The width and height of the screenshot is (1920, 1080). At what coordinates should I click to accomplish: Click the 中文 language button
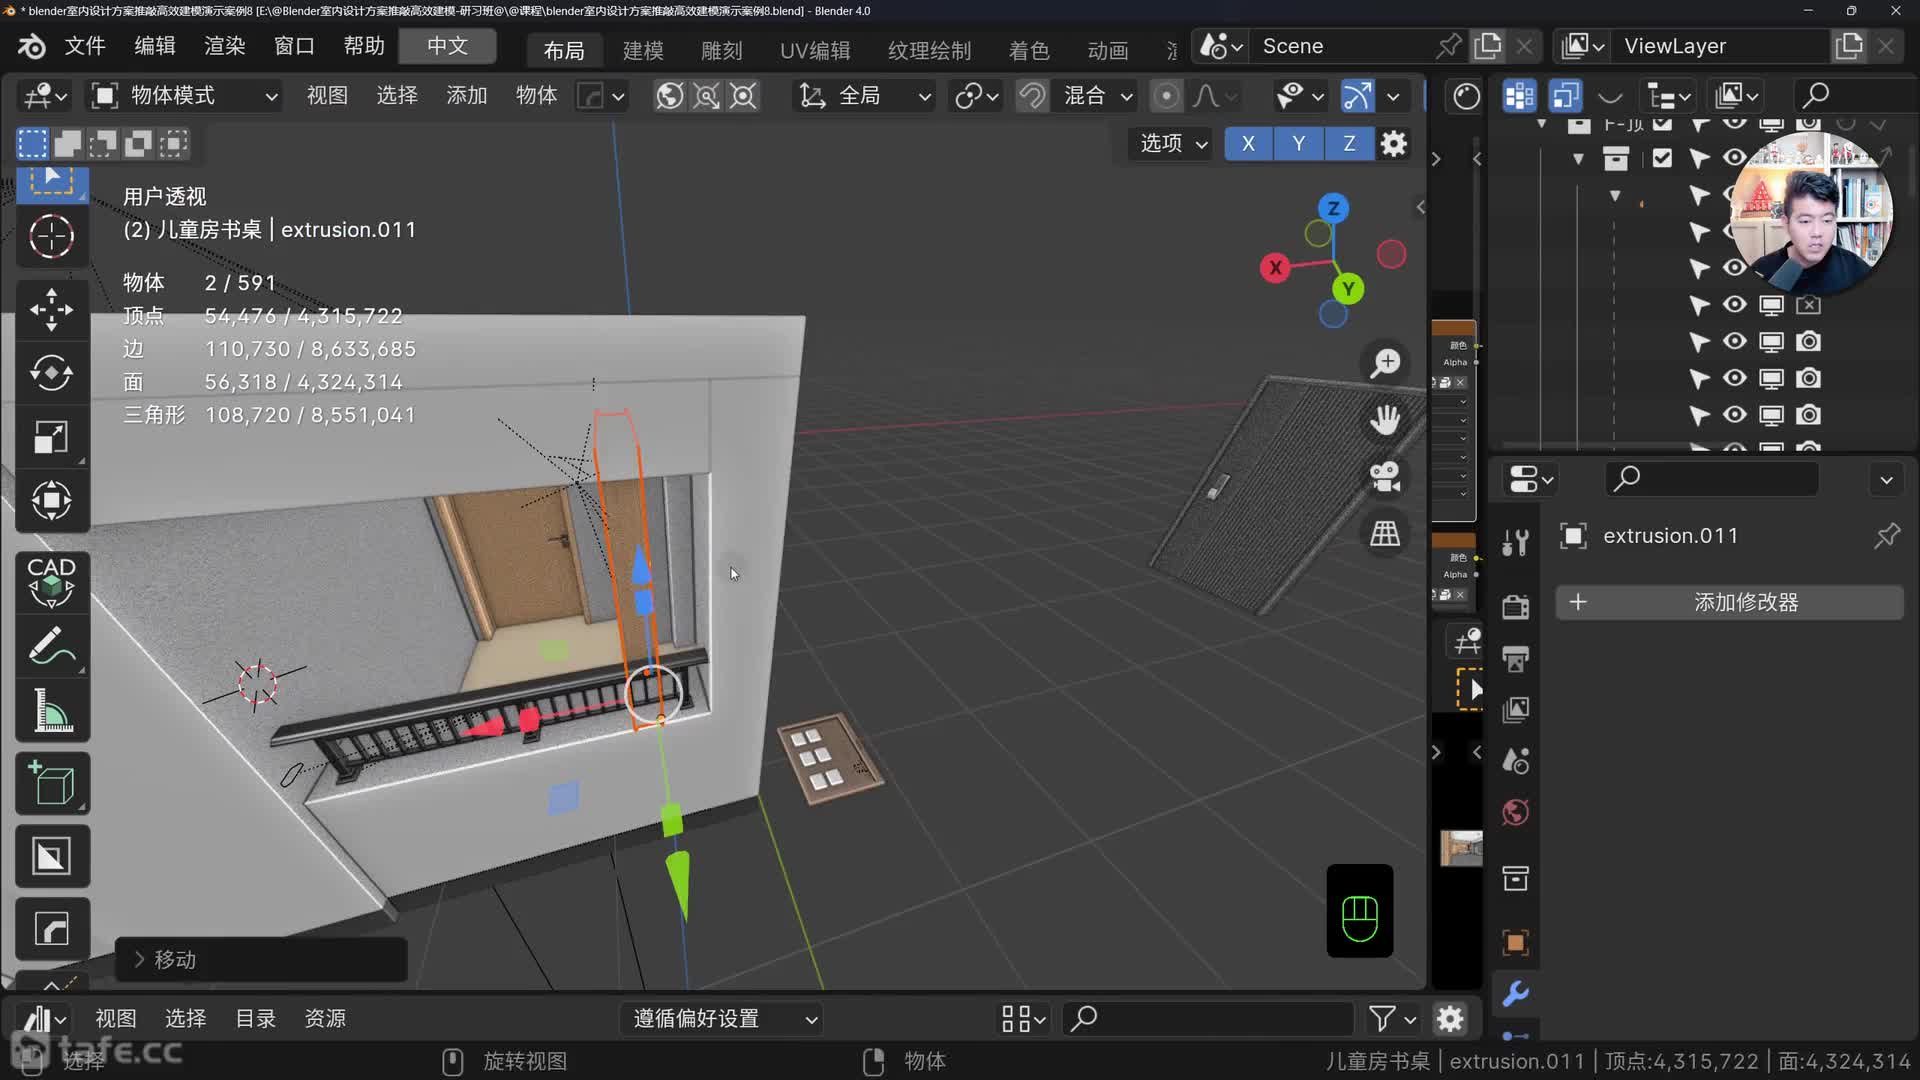(x=447, y=46)
